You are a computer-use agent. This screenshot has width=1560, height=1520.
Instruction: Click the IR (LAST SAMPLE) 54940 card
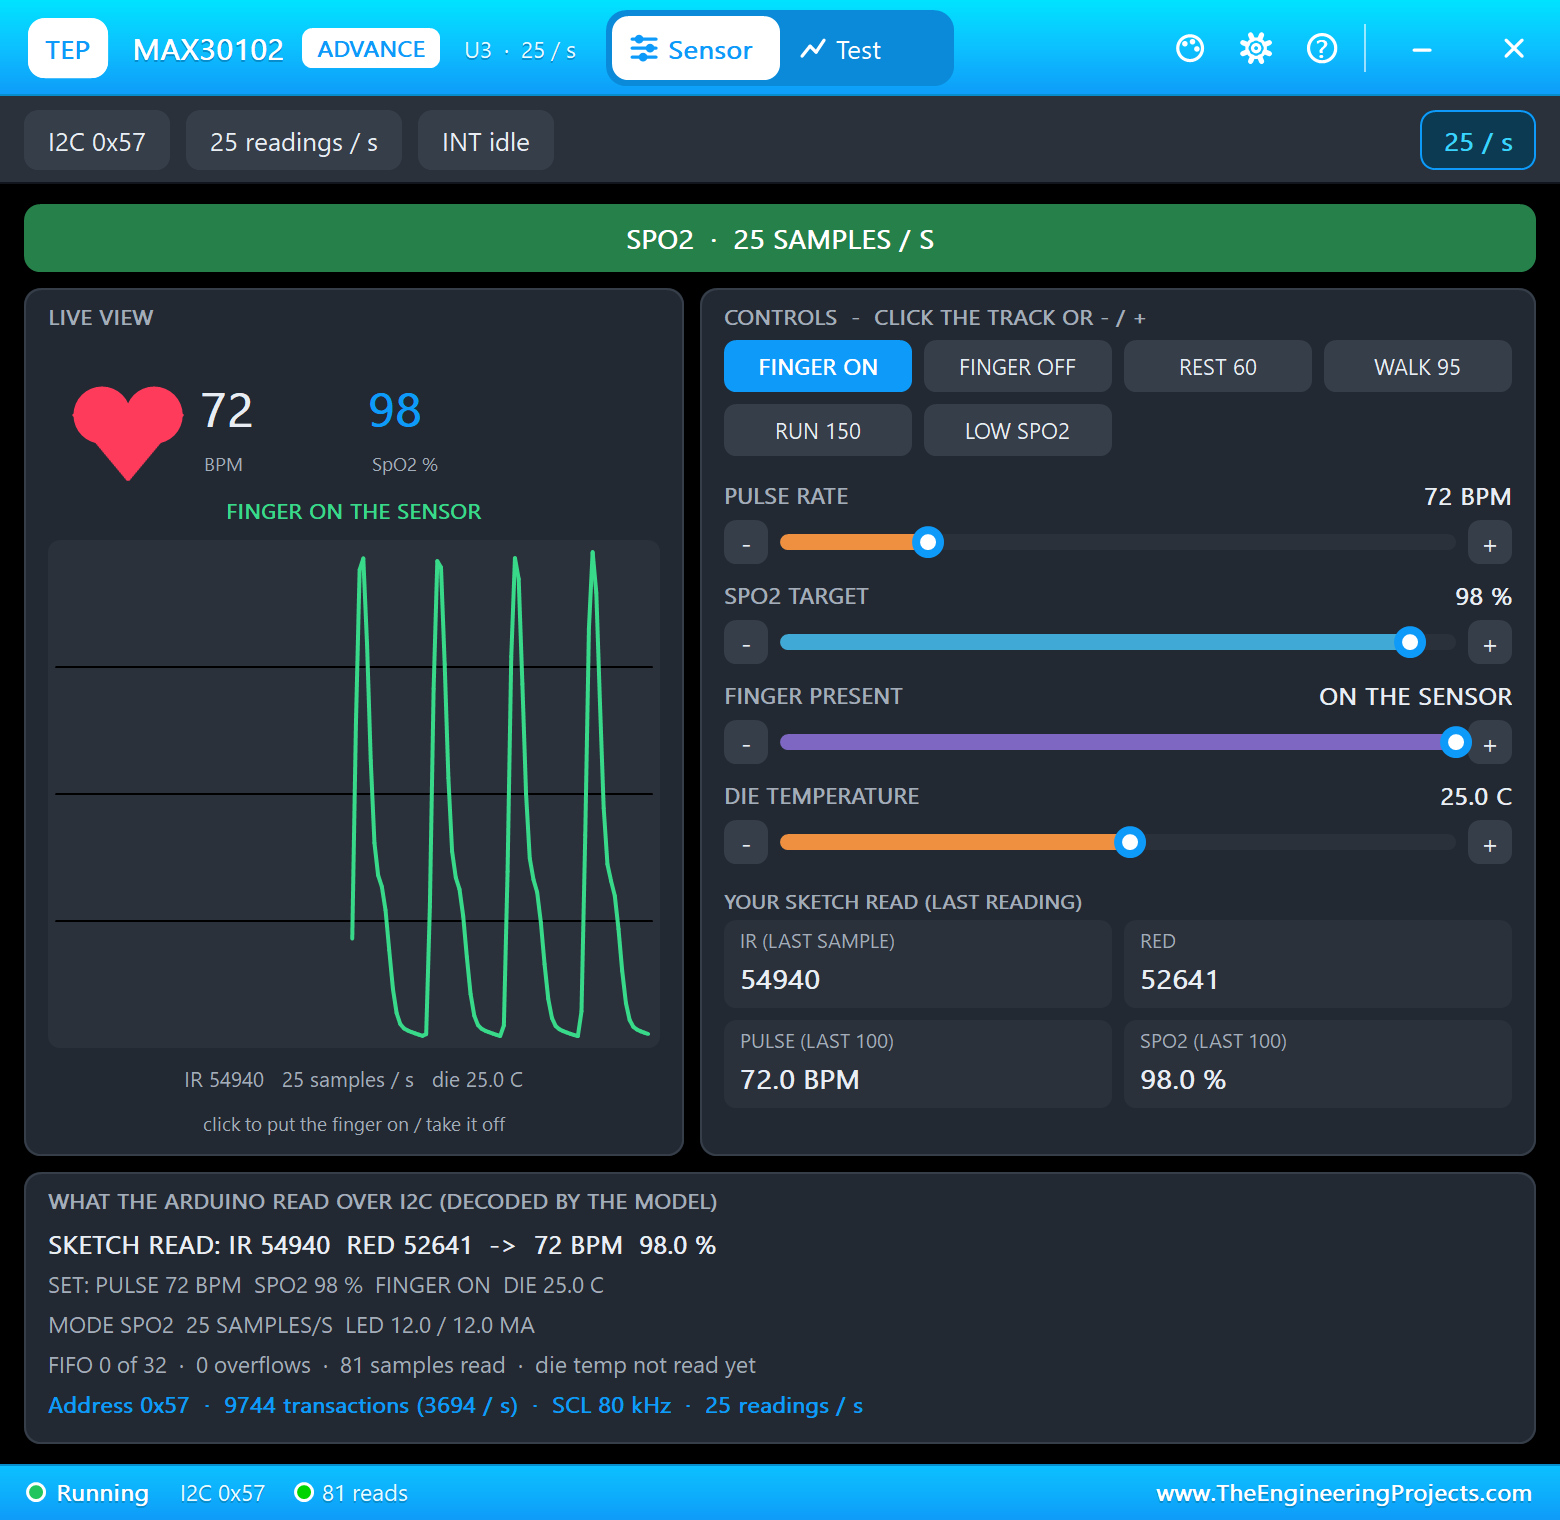point(918,964)
